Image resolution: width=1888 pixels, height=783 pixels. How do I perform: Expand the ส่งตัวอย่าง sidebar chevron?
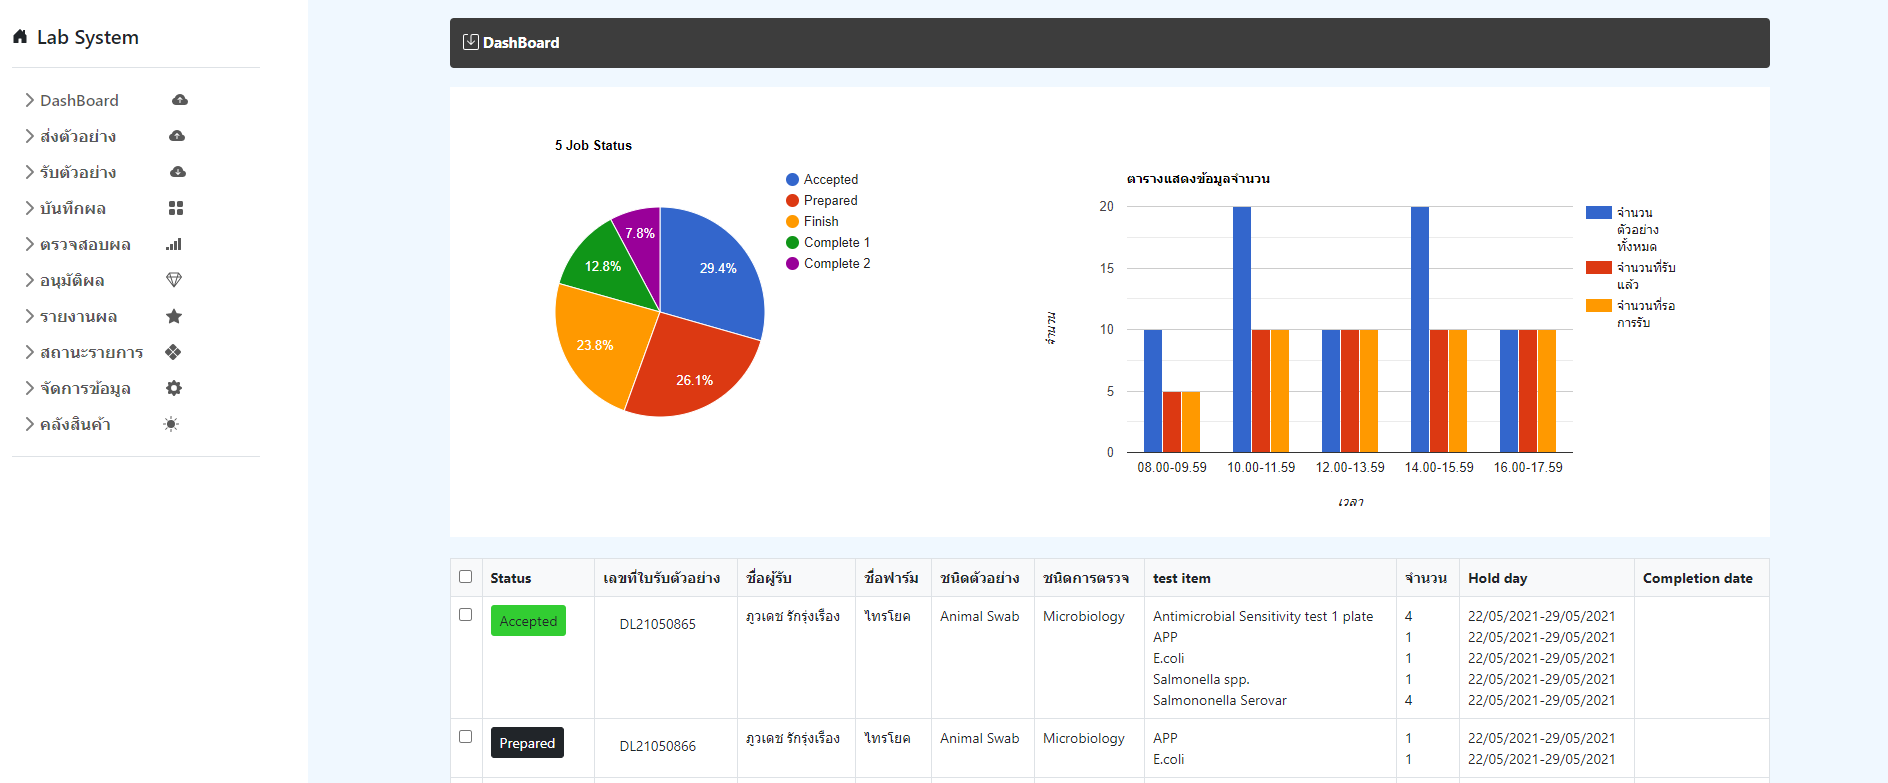click(x=29, y=136)
